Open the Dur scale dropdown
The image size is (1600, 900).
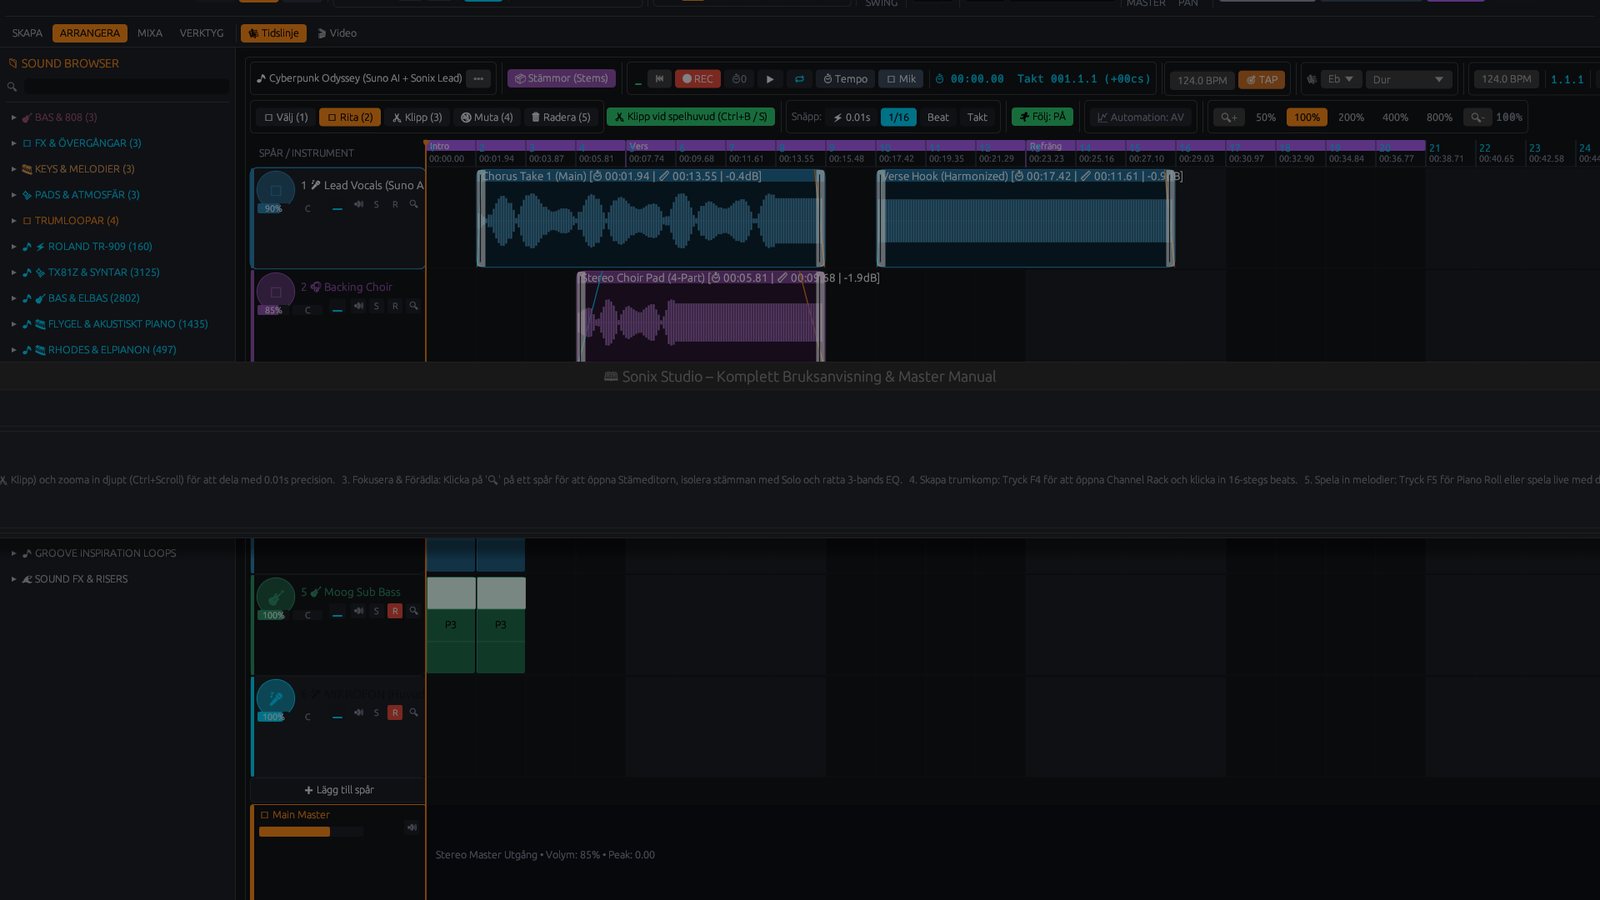point(1408,79)
